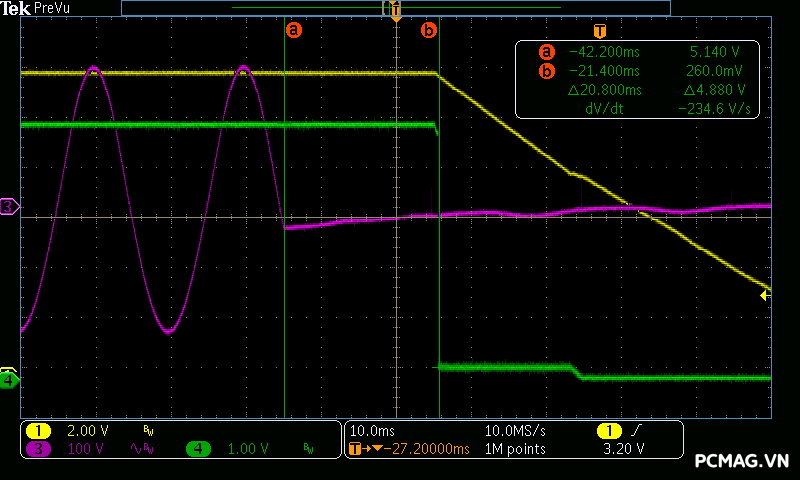This screenshot has height=480, width=800.
Task: Click the channel 1 yellow badge in bottom readout
Action: (x=38, y=431)
